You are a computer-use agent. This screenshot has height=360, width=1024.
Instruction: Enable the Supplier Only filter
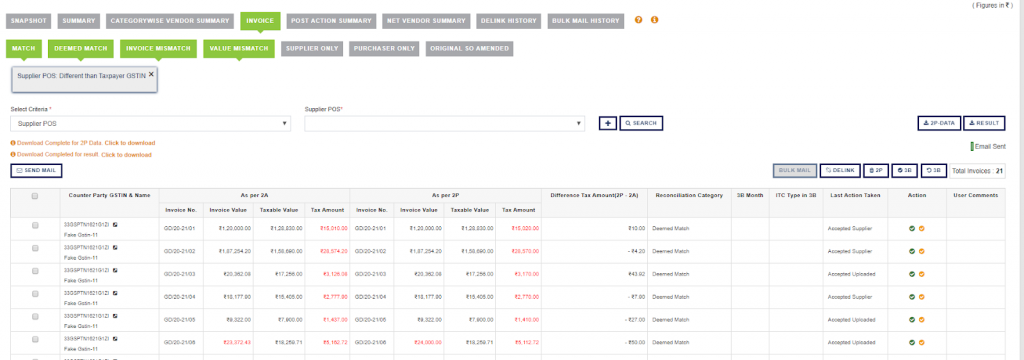pyautogui.click(x=312, y=49)
